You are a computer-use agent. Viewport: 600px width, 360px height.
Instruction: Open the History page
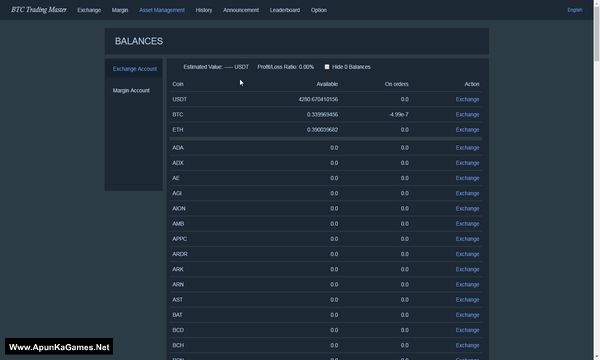pos(204,10)
